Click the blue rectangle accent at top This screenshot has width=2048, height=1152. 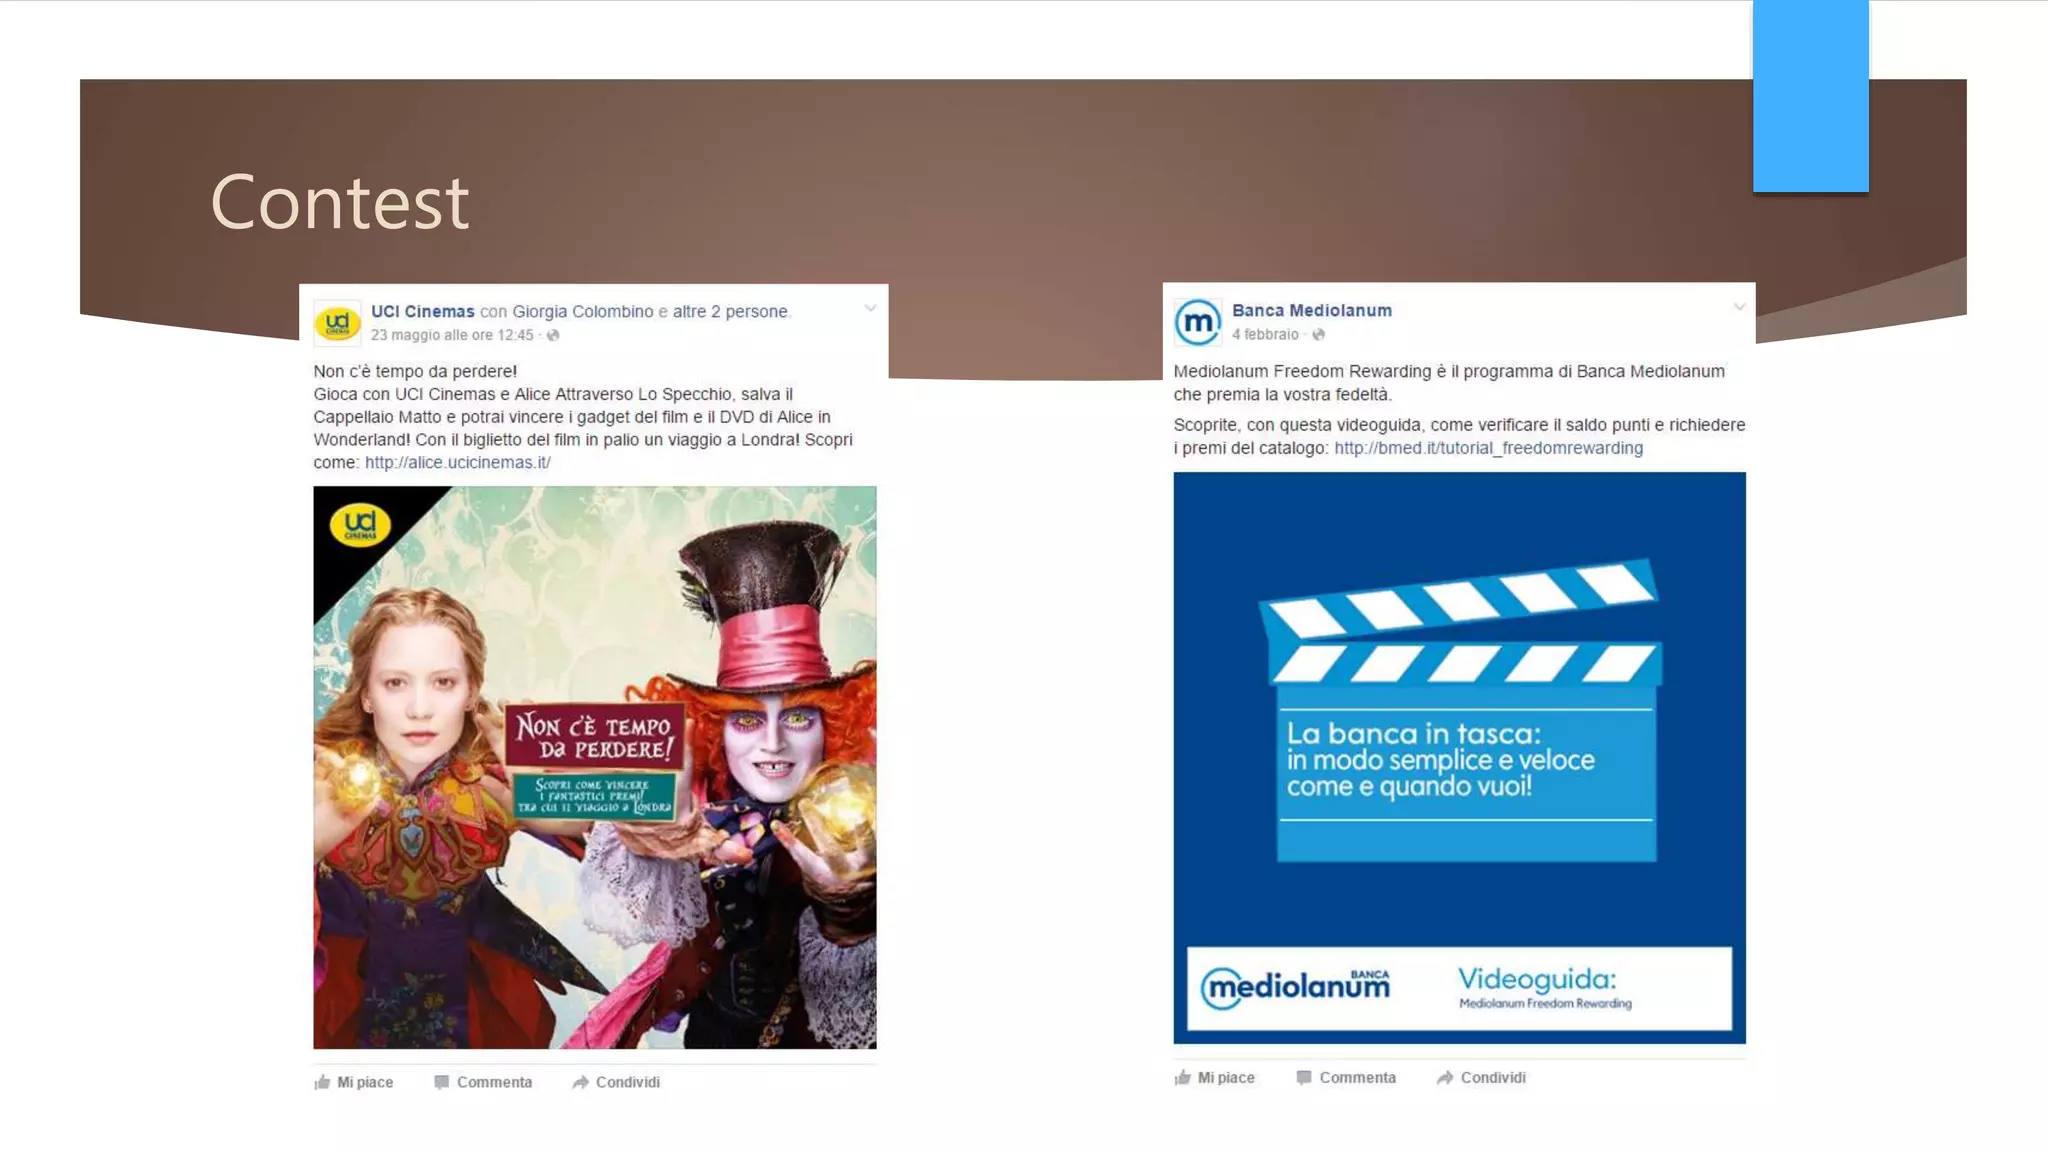click(x=1810, y=96)
